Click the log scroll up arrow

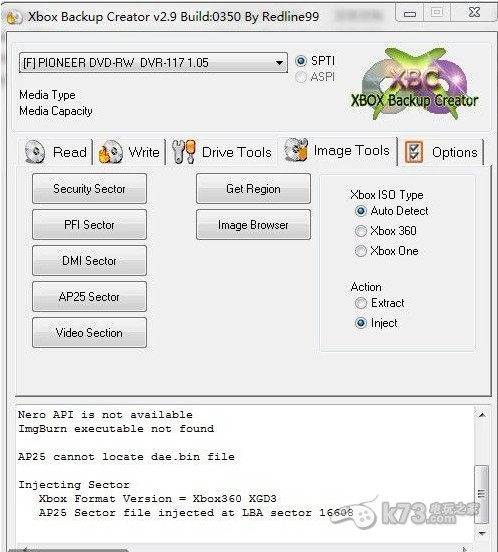482,415
